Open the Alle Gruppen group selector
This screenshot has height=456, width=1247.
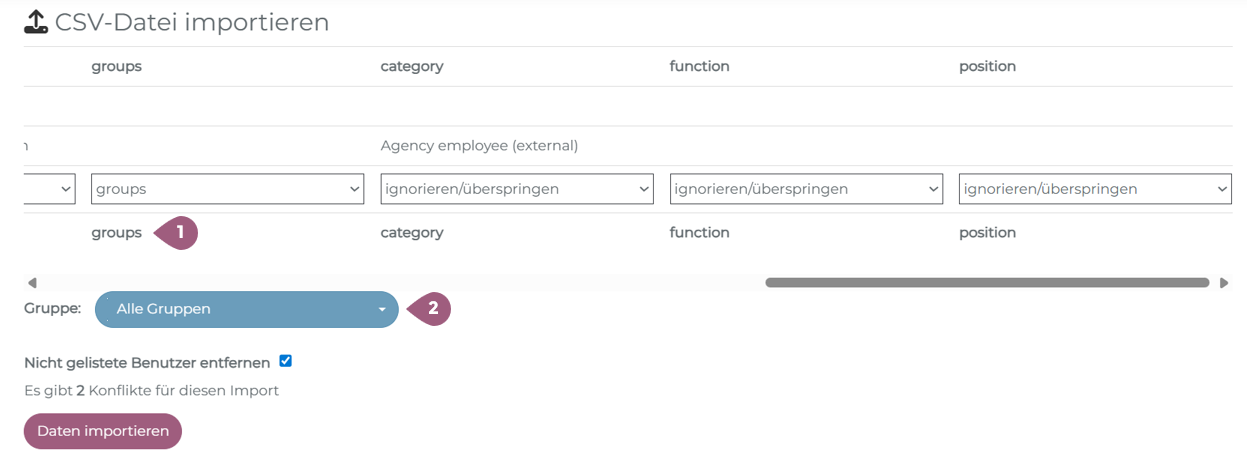click(246, 309)
